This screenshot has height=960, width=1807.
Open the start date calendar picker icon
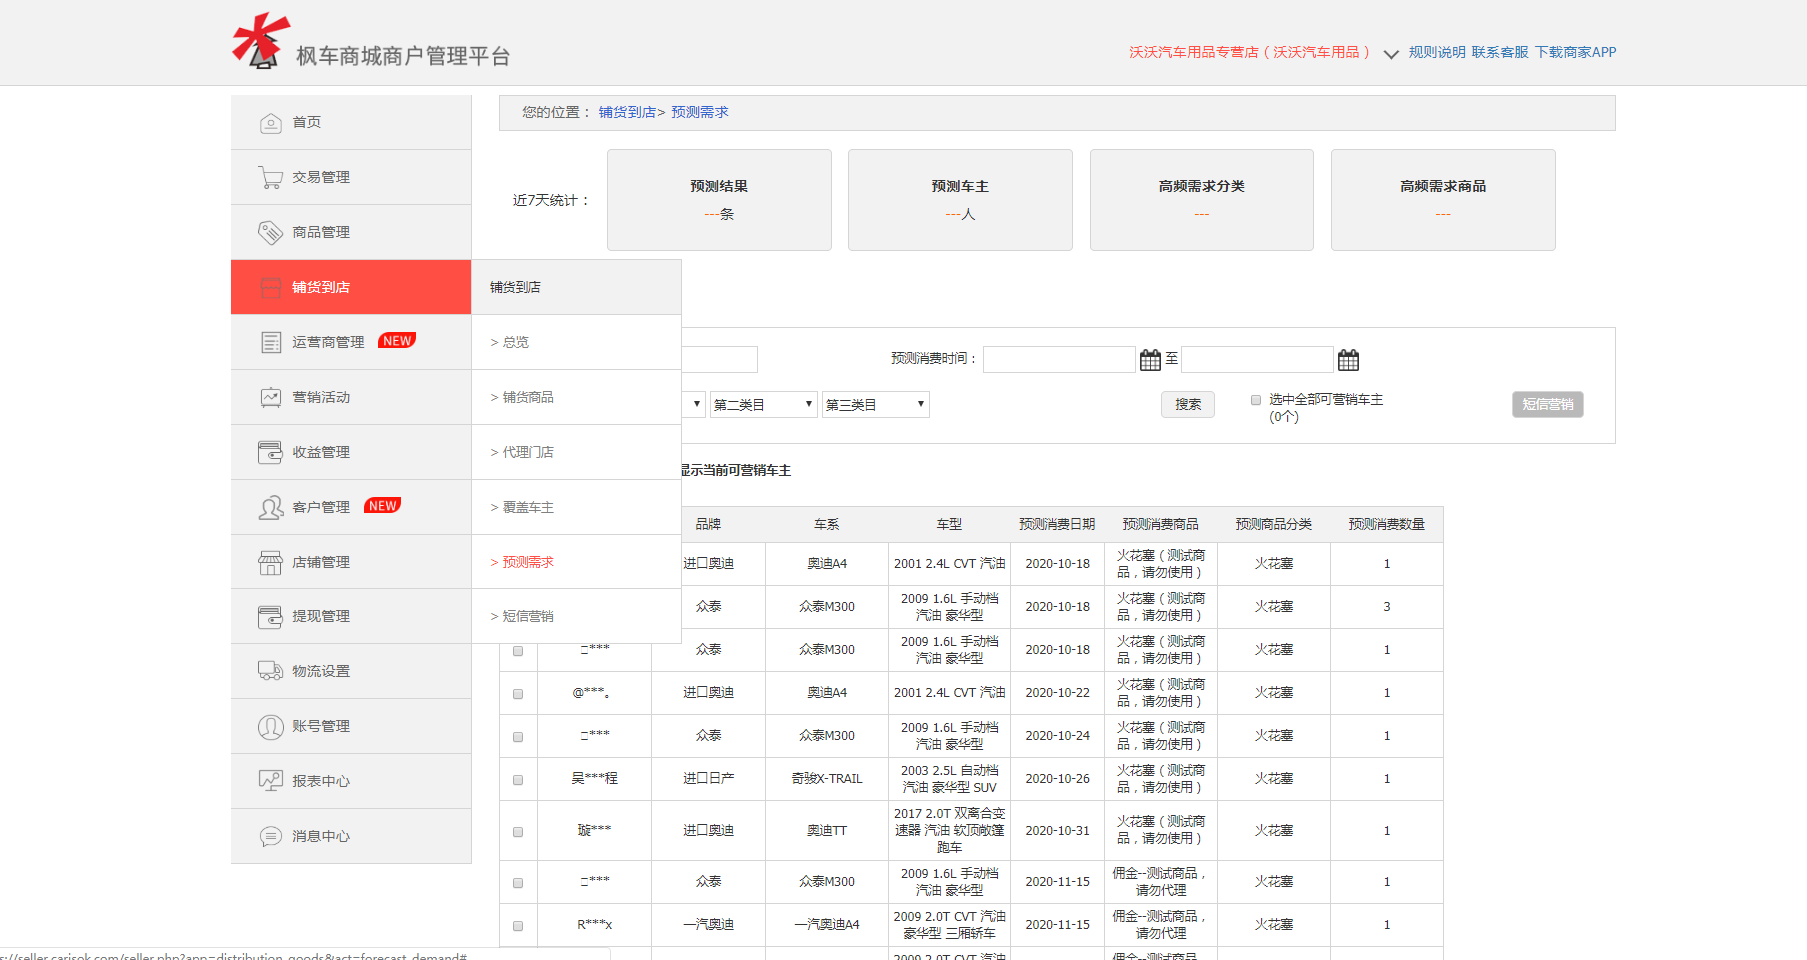pyautogui.click(x=1150, y=359)
